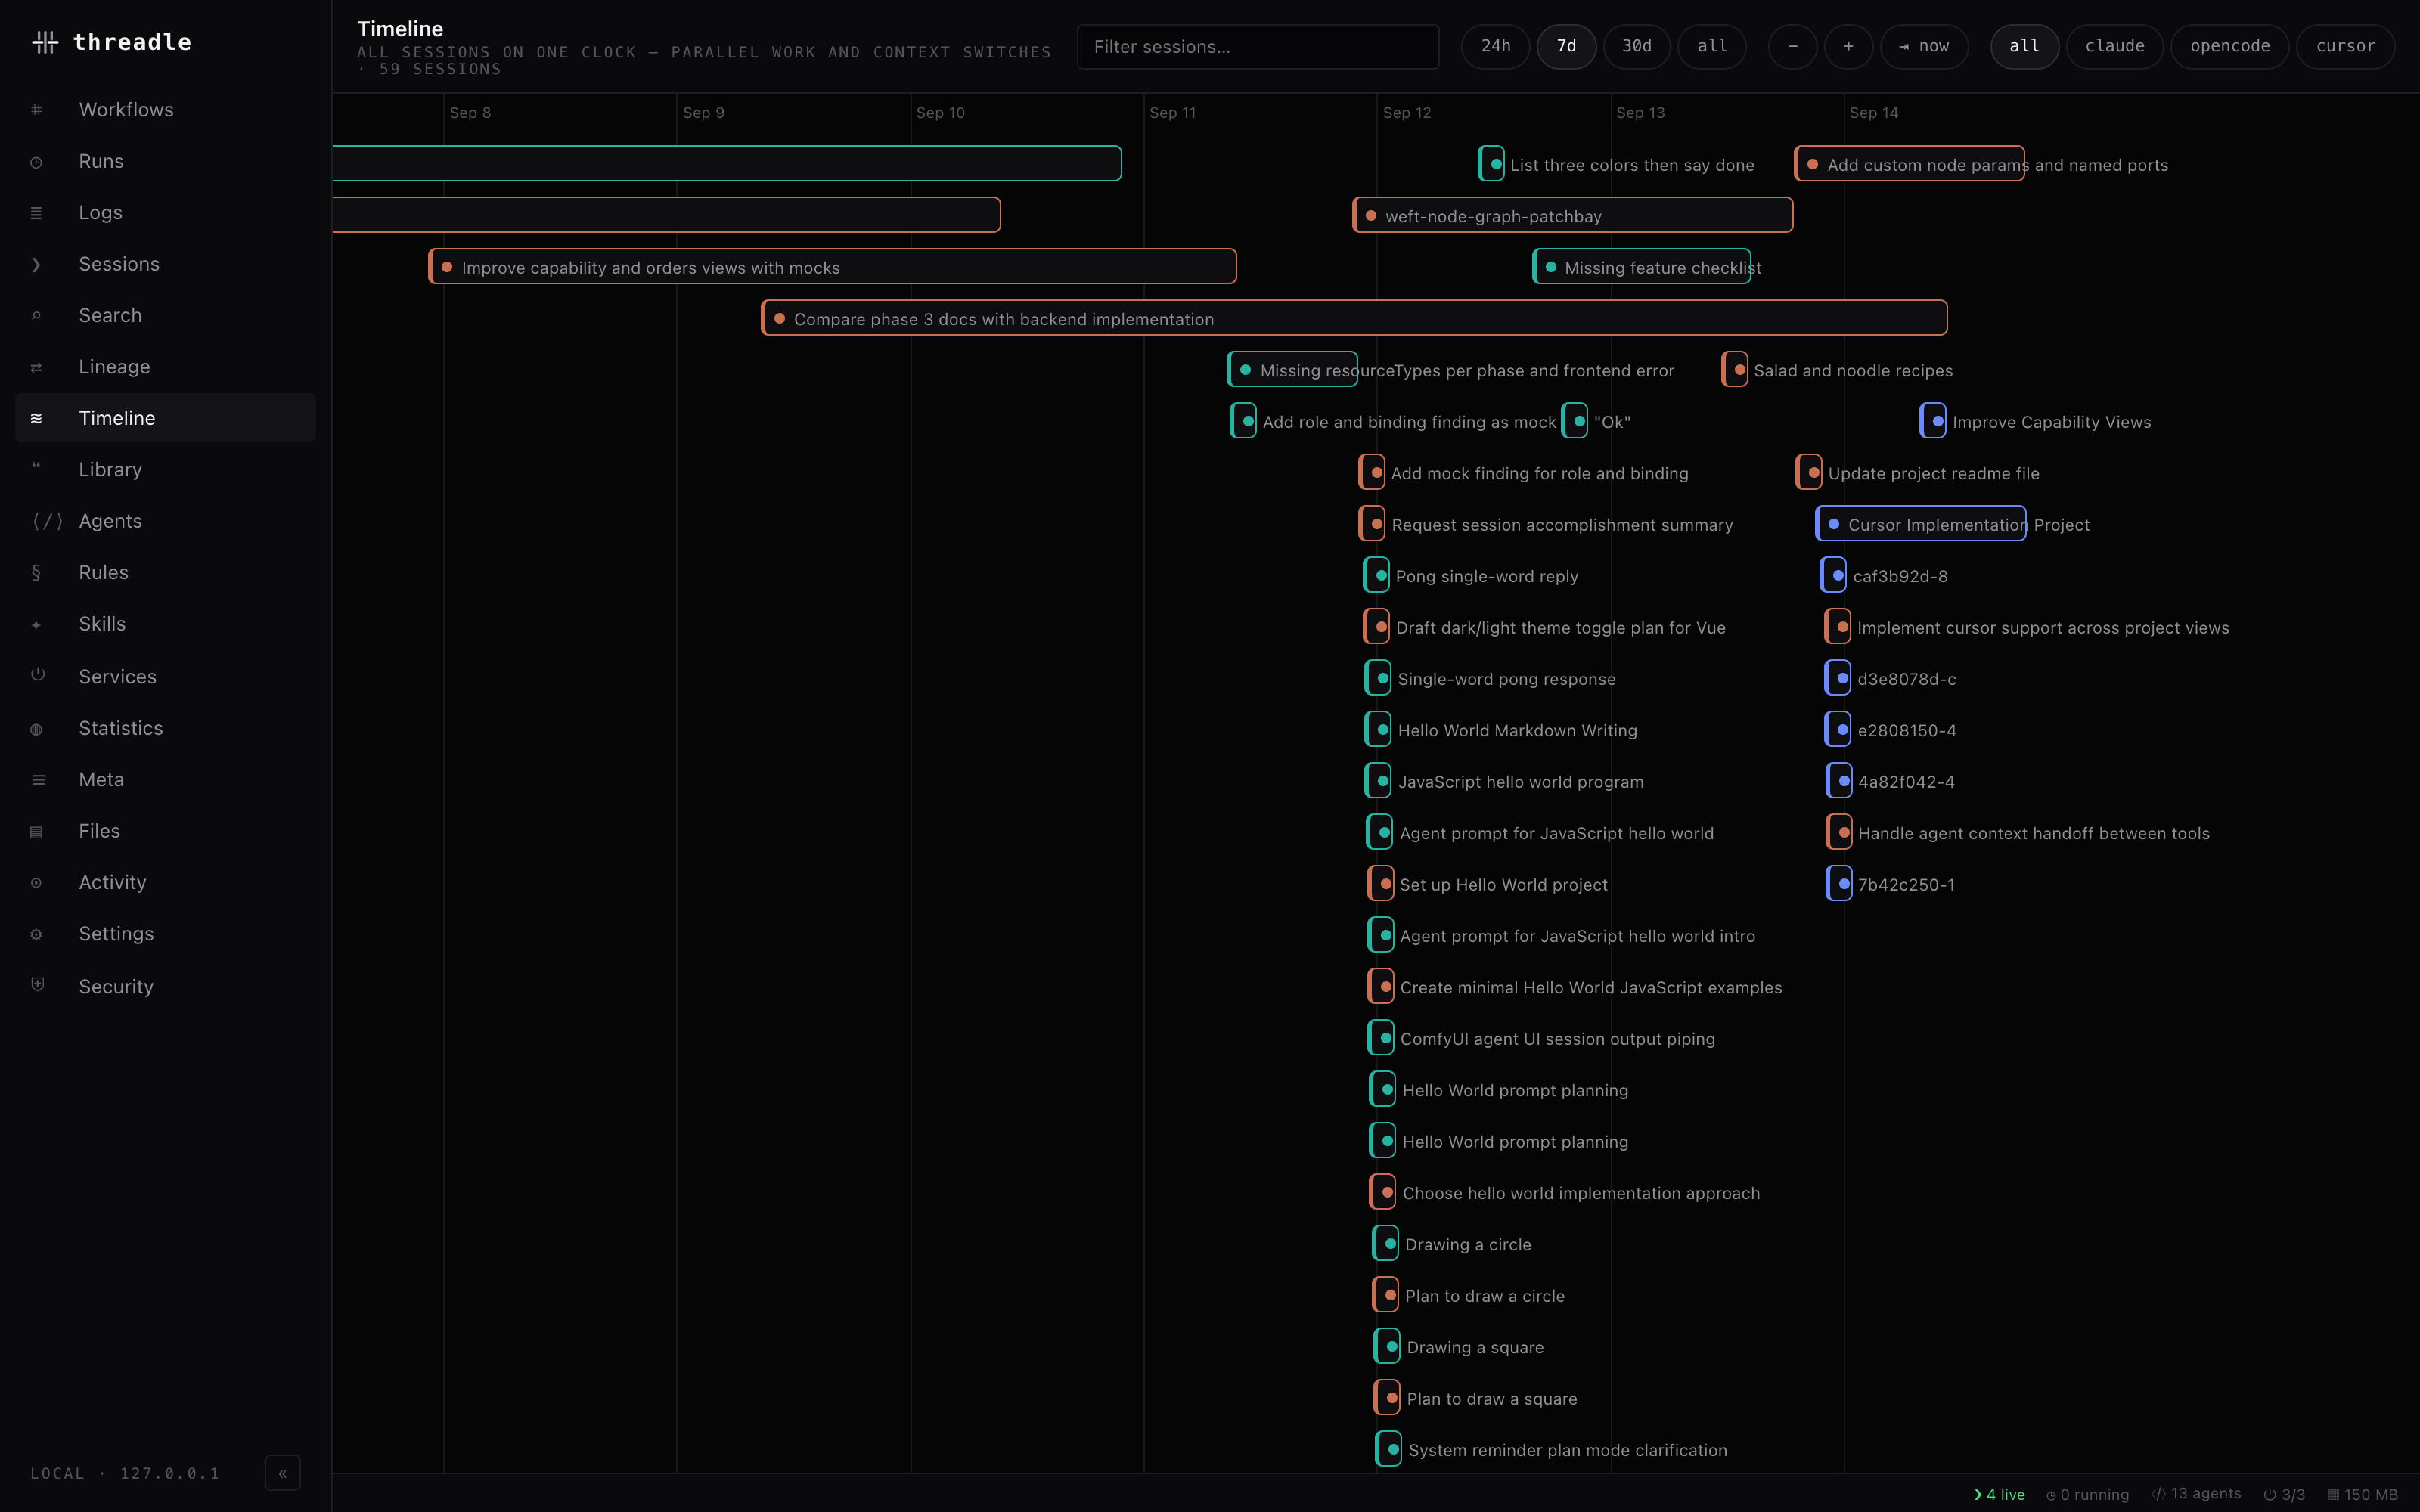Image resolution: width=2420 pixels, height=1512 pixels.
Task: Click the Add custom node params session
Action: click(1910, 164)
